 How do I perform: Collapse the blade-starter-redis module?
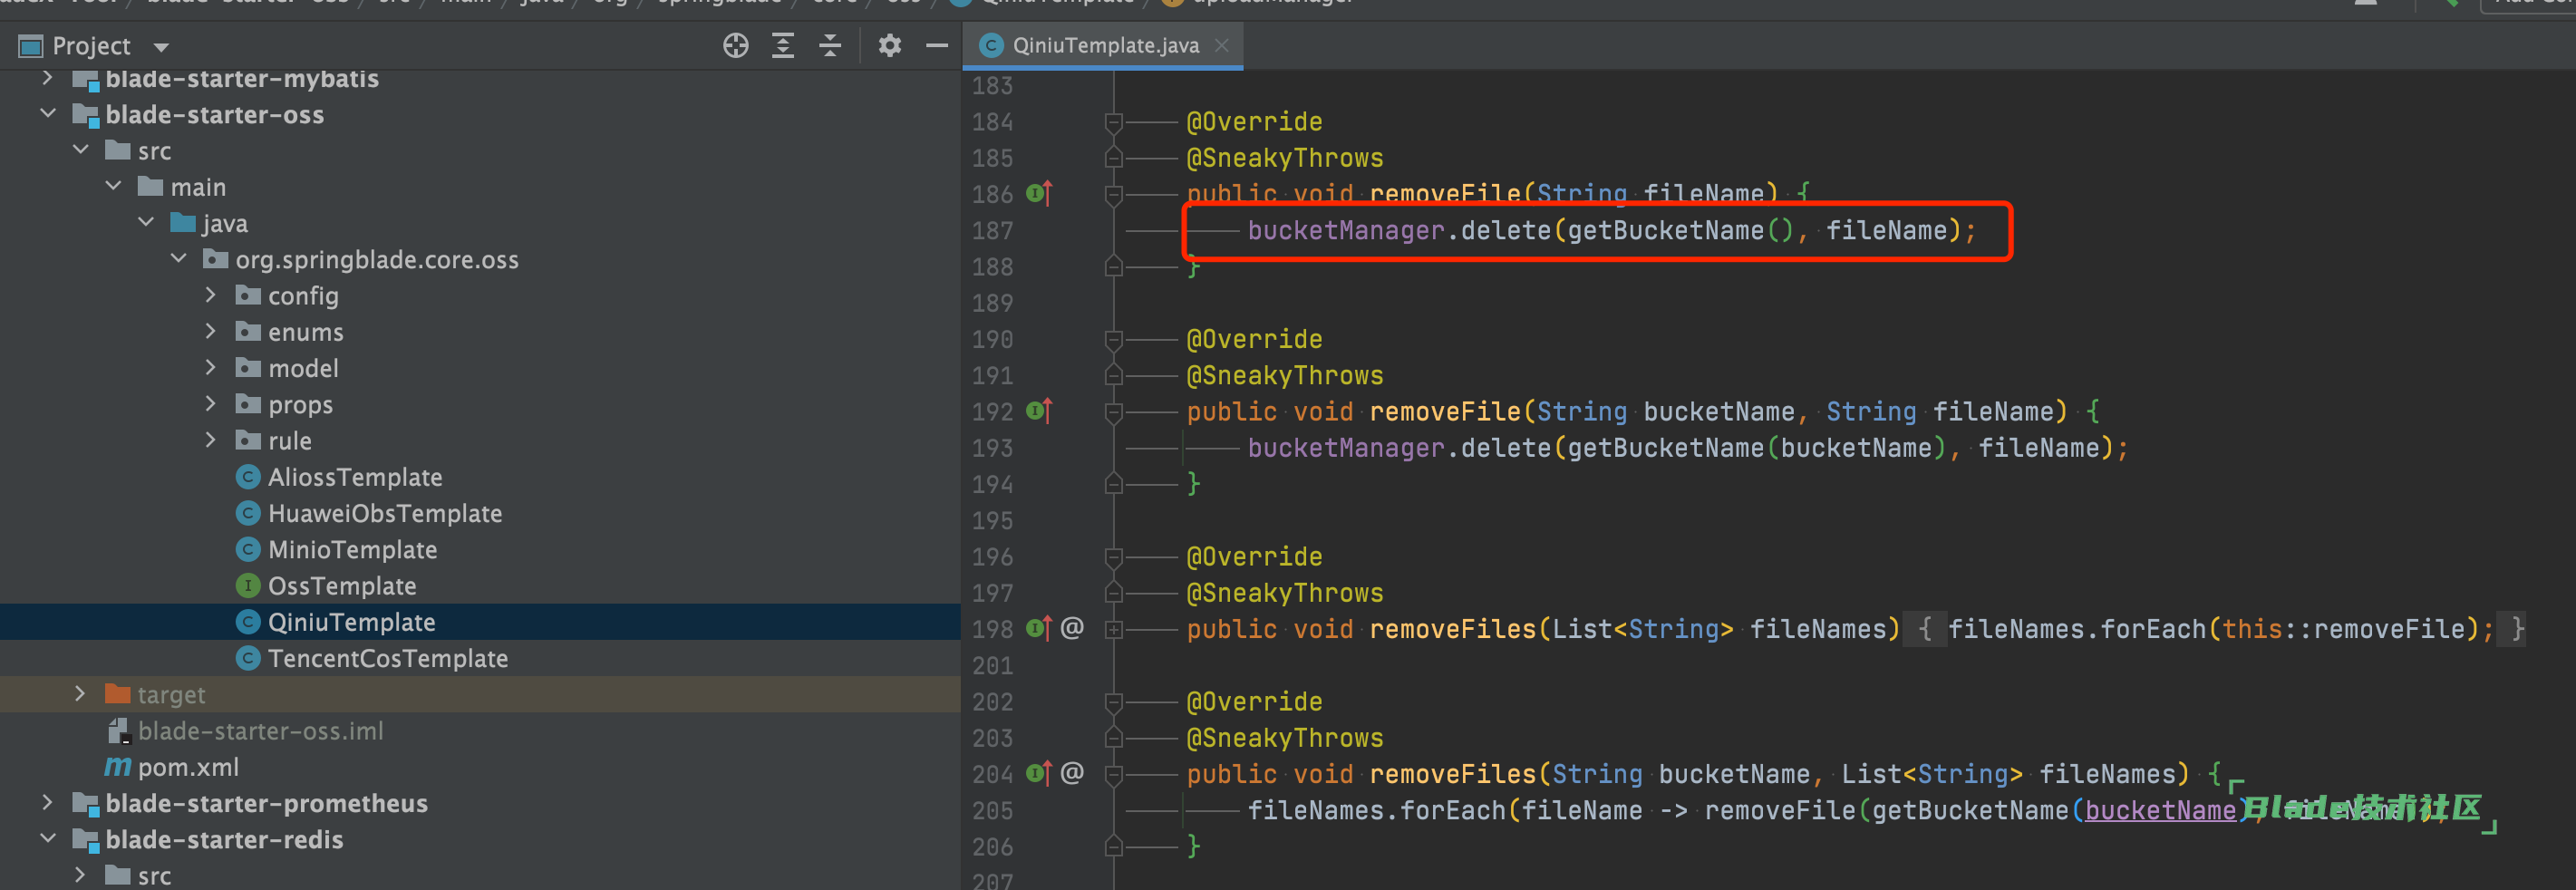[x=47, y=839]
